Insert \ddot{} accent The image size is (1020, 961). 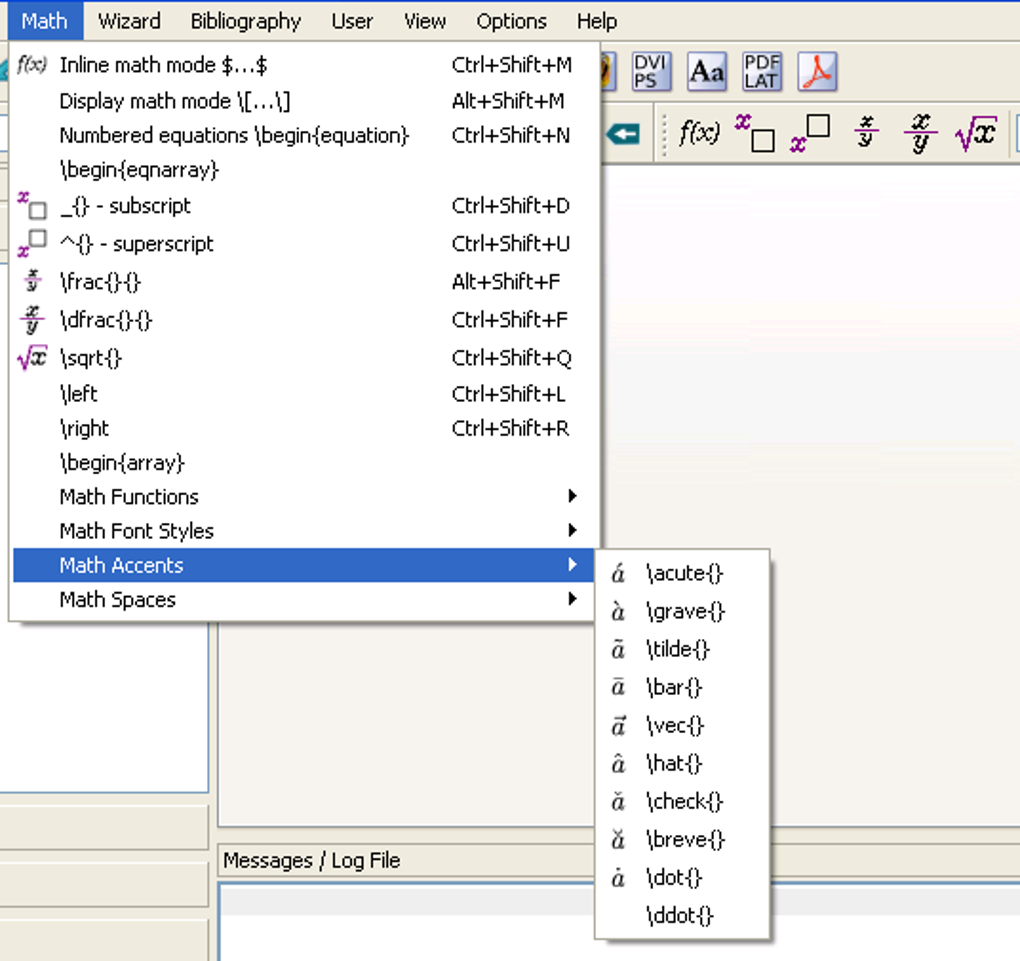[x=682, y=915]
